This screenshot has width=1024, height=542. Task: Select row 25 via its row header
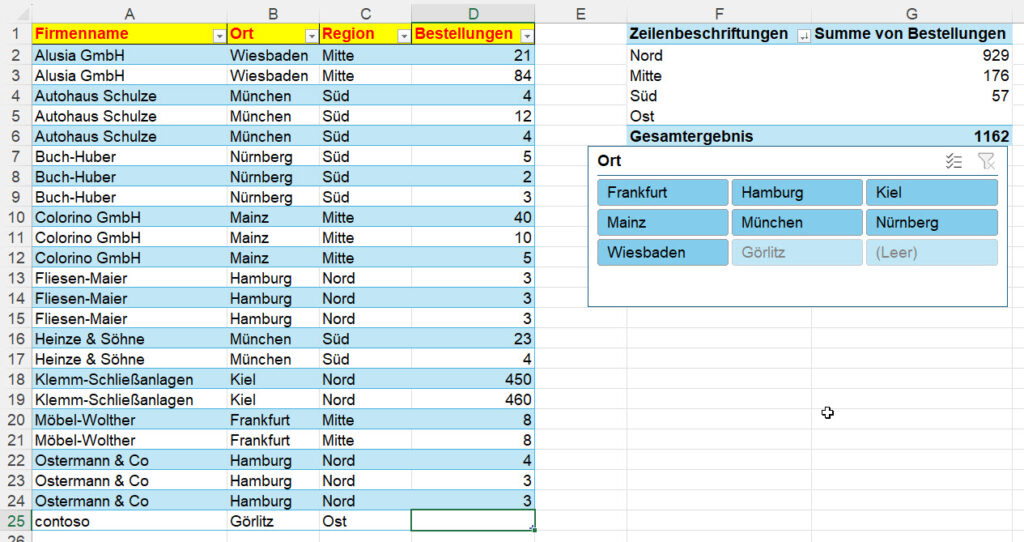point(15,521)
